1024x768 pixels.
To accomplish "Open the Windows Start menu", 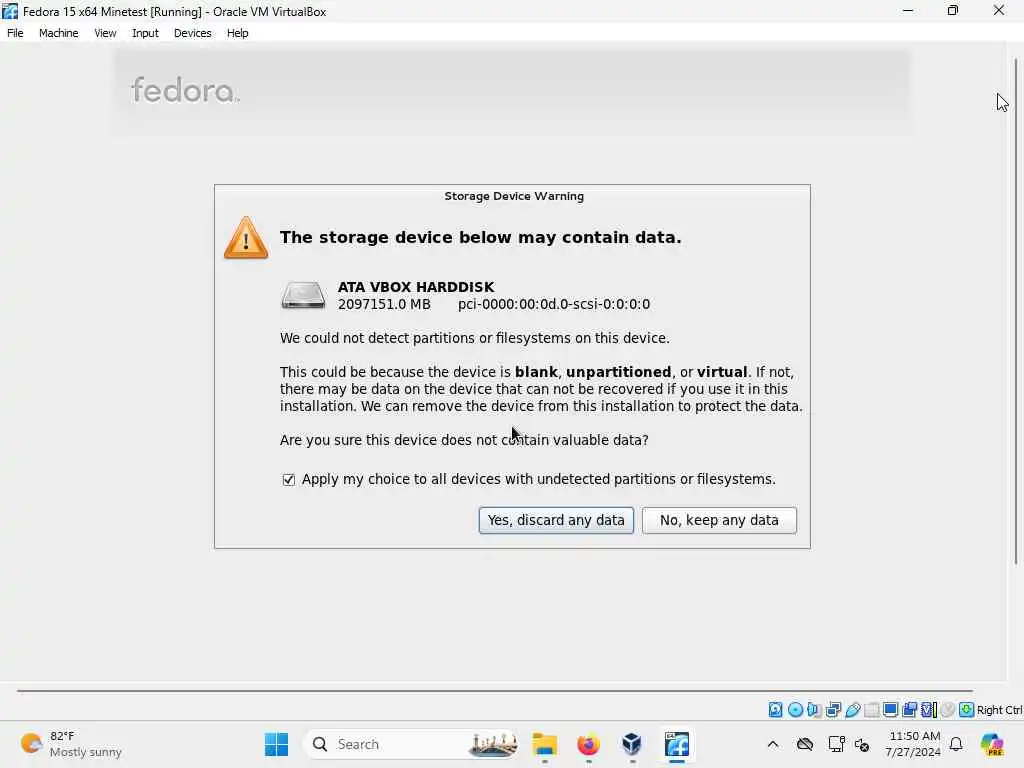I will coord(276,744).
